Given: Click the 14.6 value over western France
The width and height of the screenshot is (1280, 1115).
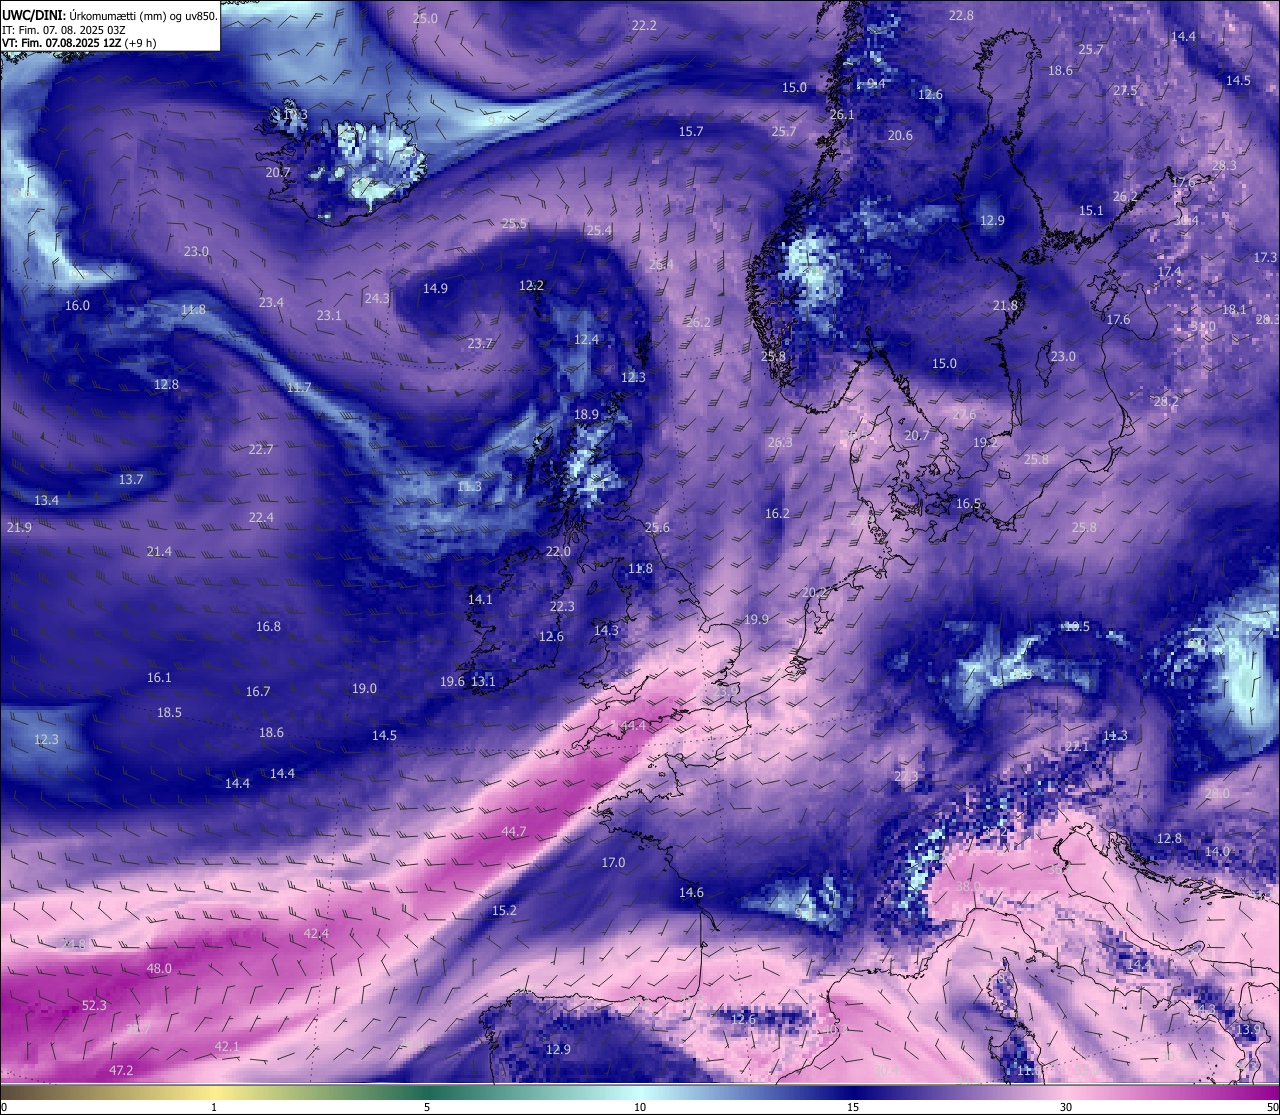Looking at the screenshot, I should [x=691, y=893].
